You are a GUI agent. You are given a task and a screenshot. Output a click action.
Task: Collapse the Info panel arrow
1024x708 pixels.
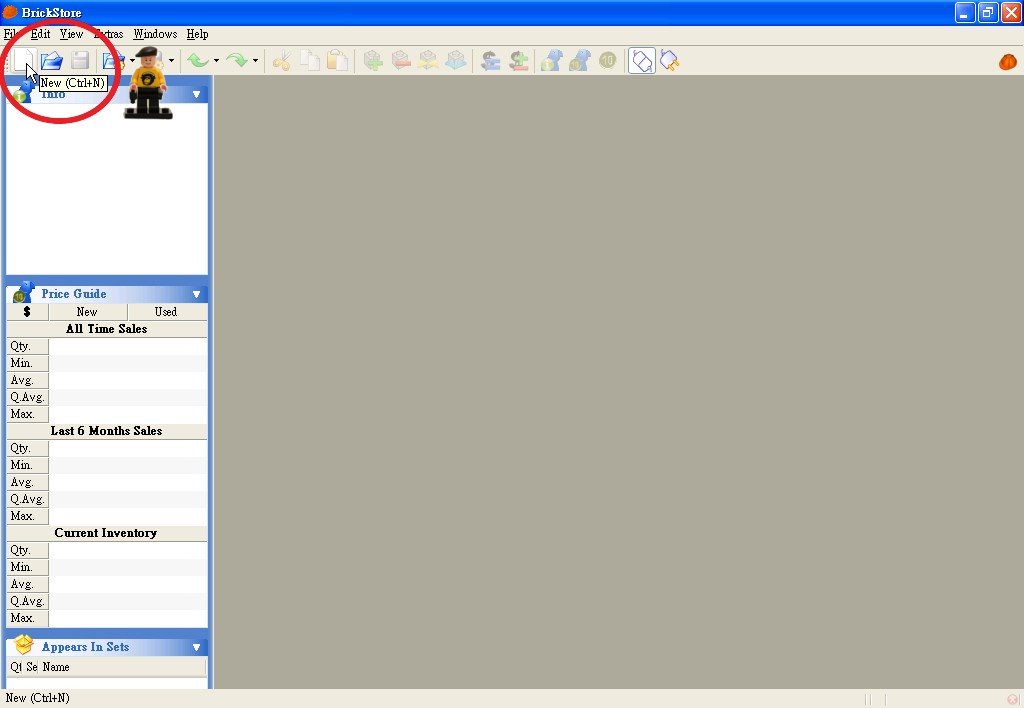point(196,95)
